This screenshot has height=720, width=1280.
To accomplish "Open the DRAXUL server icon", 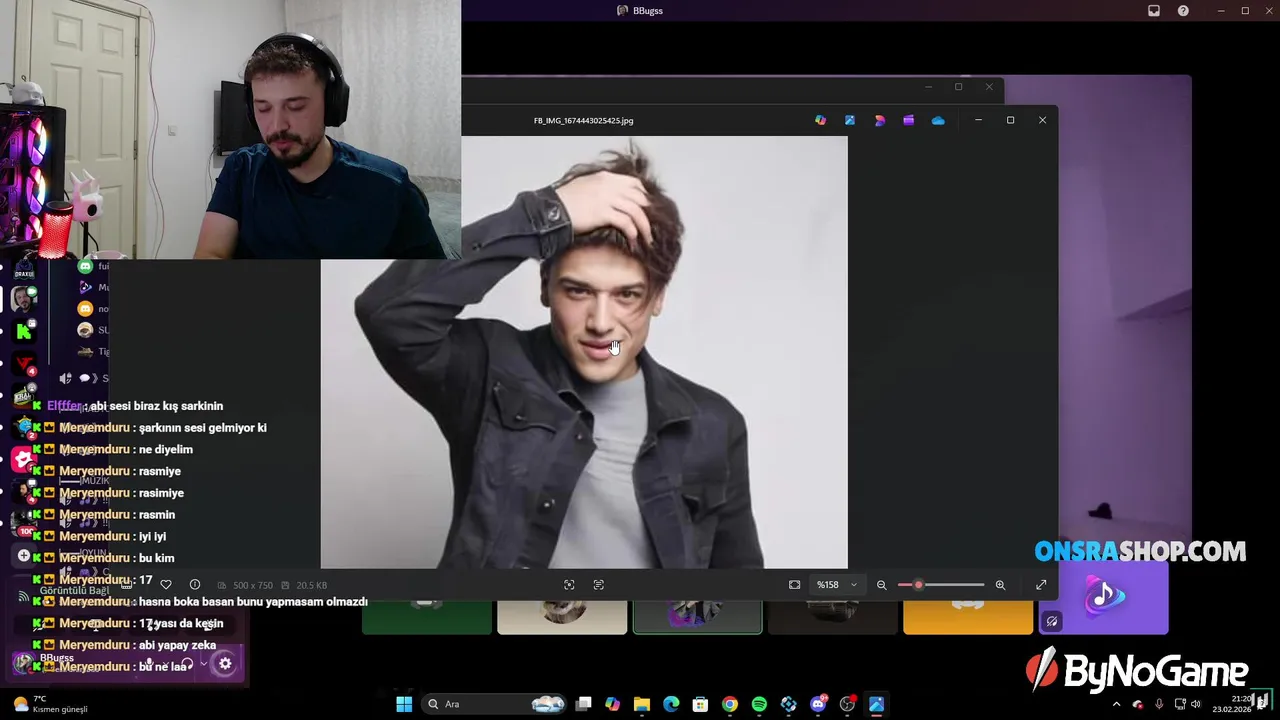I will (24, 268).
